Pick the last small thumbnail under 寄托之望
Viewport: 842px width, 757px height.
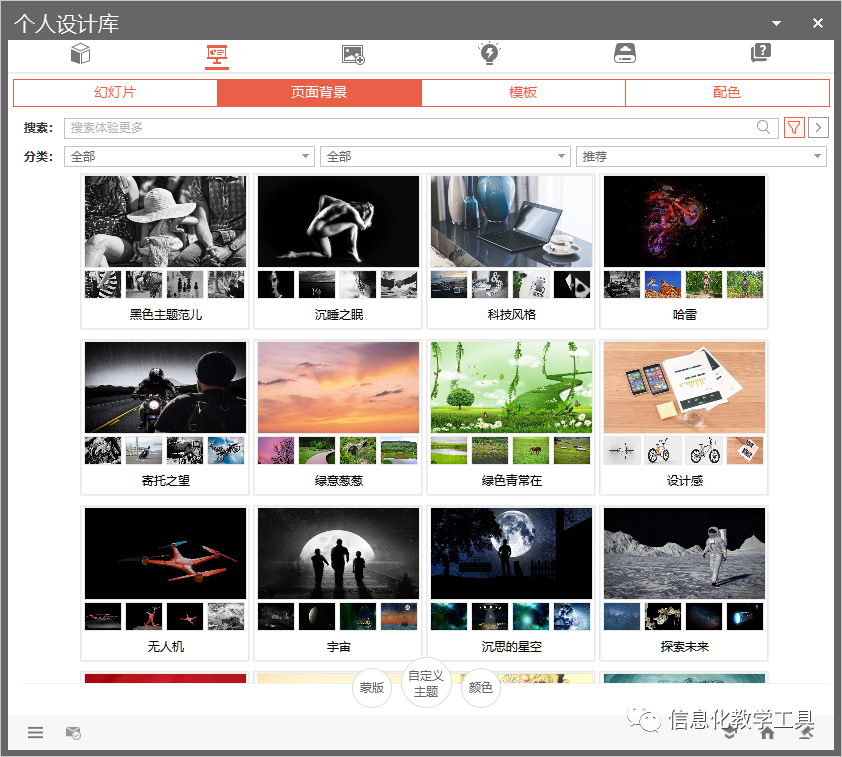tap(226, 450)
